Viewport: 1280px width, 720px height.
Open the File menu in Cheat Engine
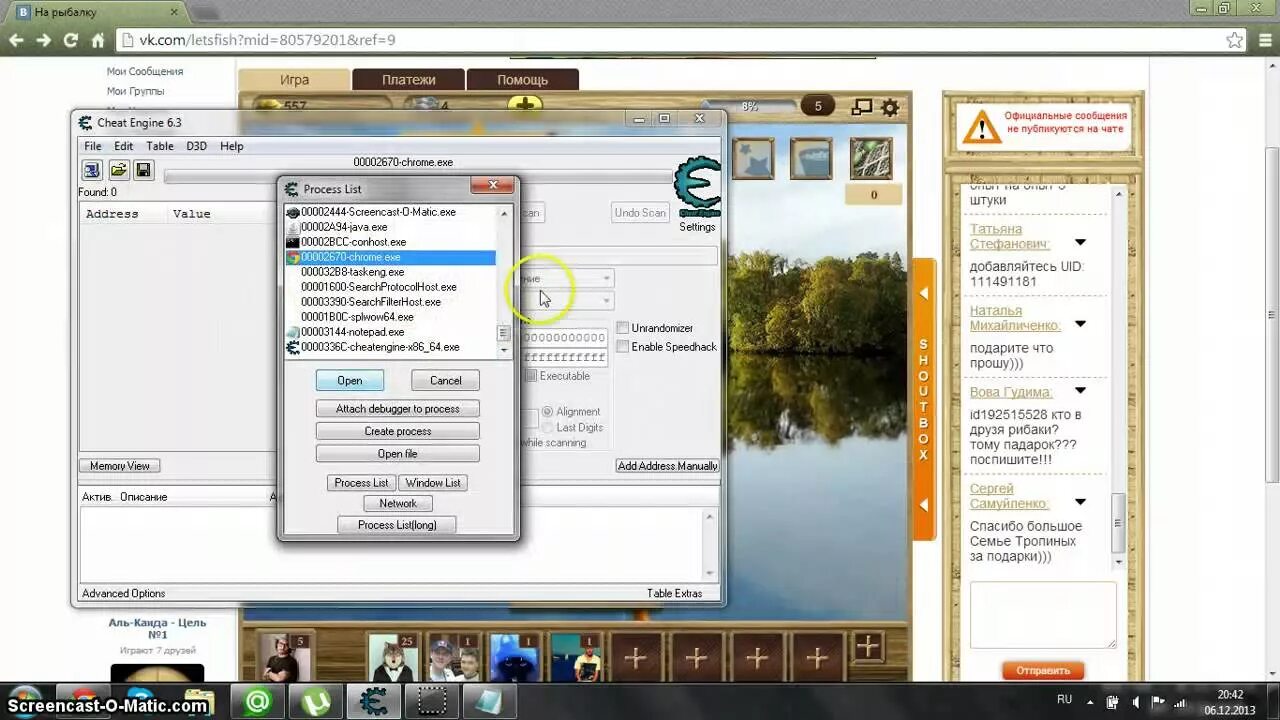(x=92, y=146)
